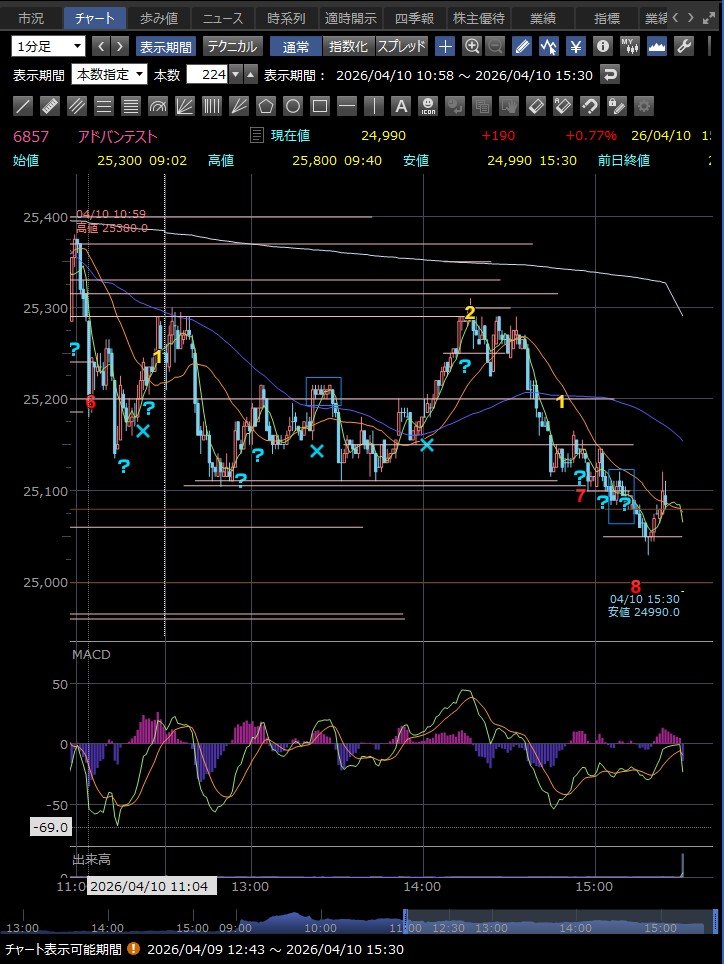Viewport: 724px width, 964px height.
Task: Open the 本数指定 display period dropdown
Action: [x=110, y=75]
